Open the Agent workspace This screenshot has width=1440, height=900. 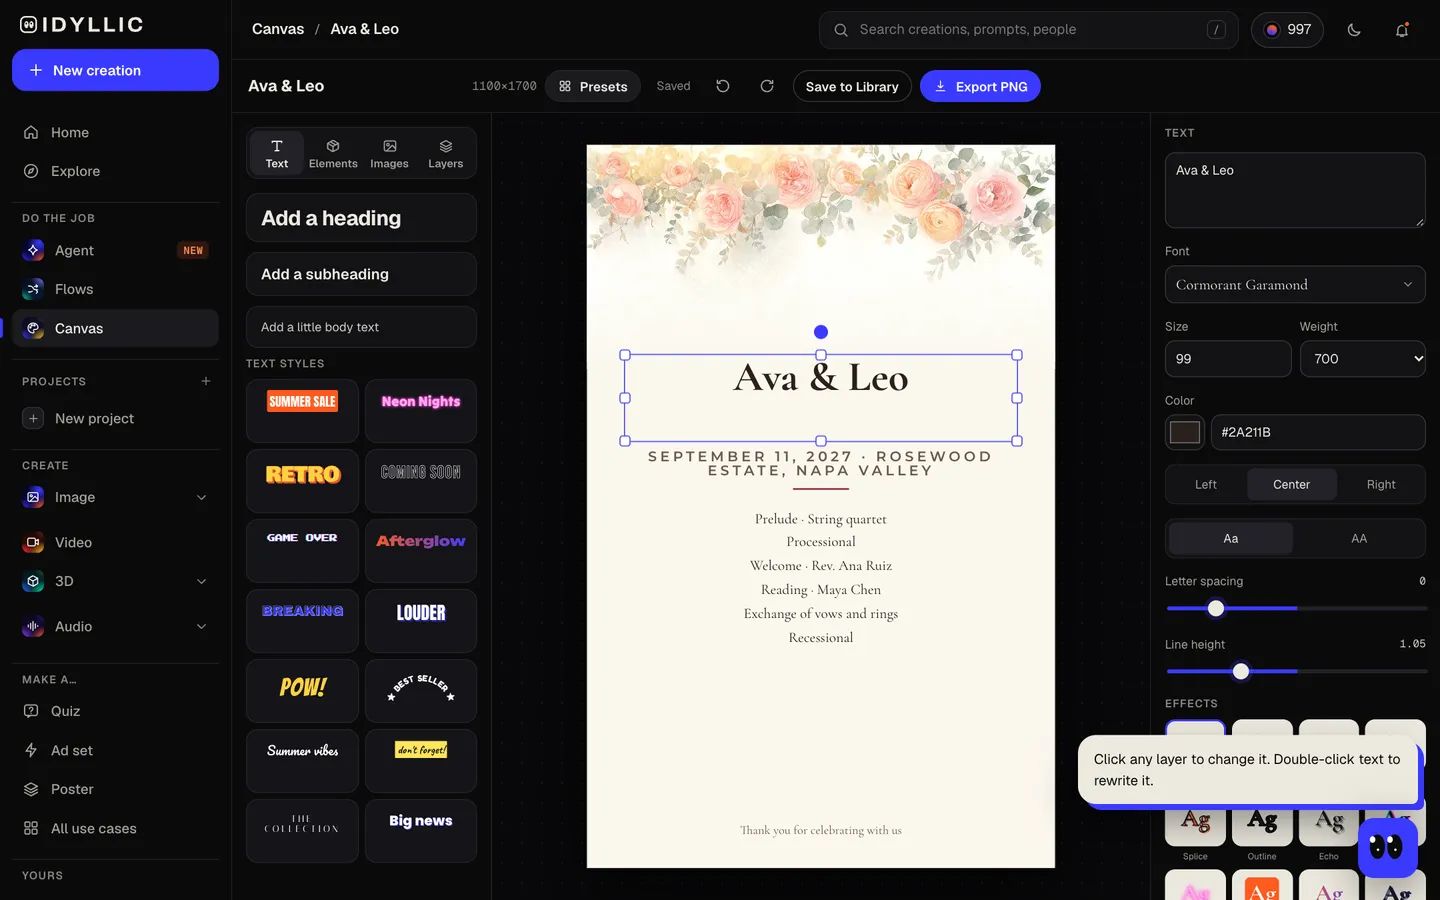tap(115, 250)
